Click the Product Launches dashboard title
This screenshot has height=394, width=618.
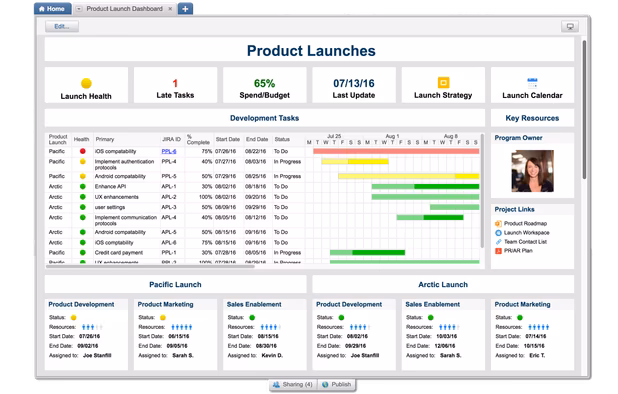tap(311, 51)
